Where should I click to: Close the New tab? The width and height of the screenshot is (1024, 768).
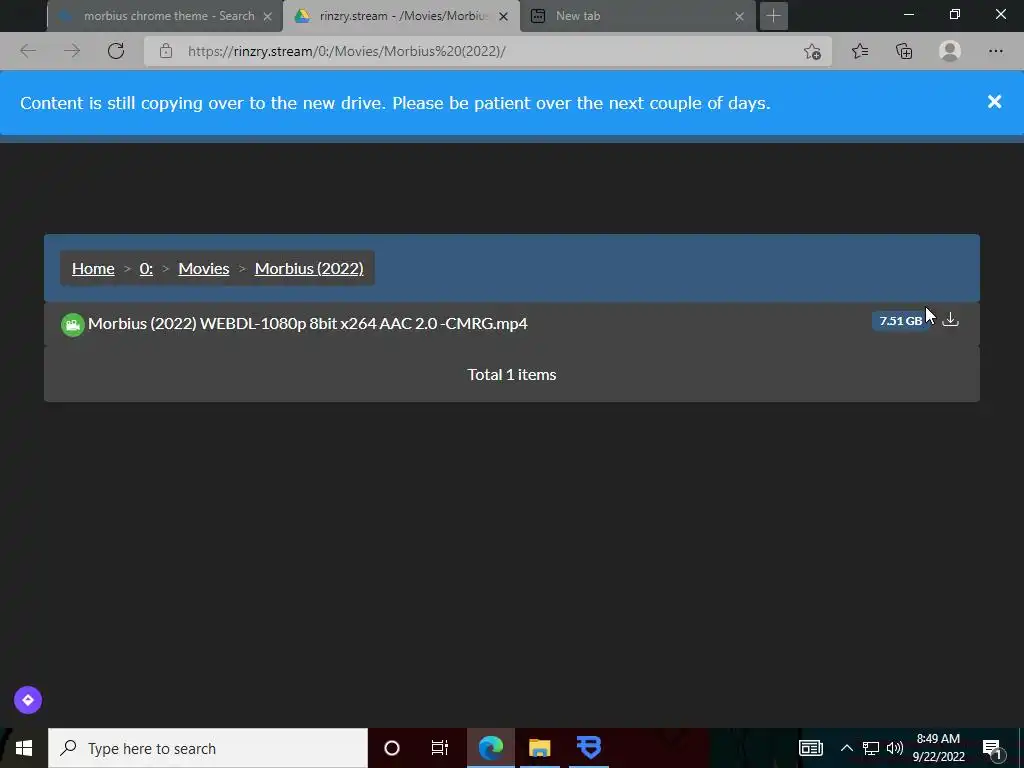(x=739, y=16)
